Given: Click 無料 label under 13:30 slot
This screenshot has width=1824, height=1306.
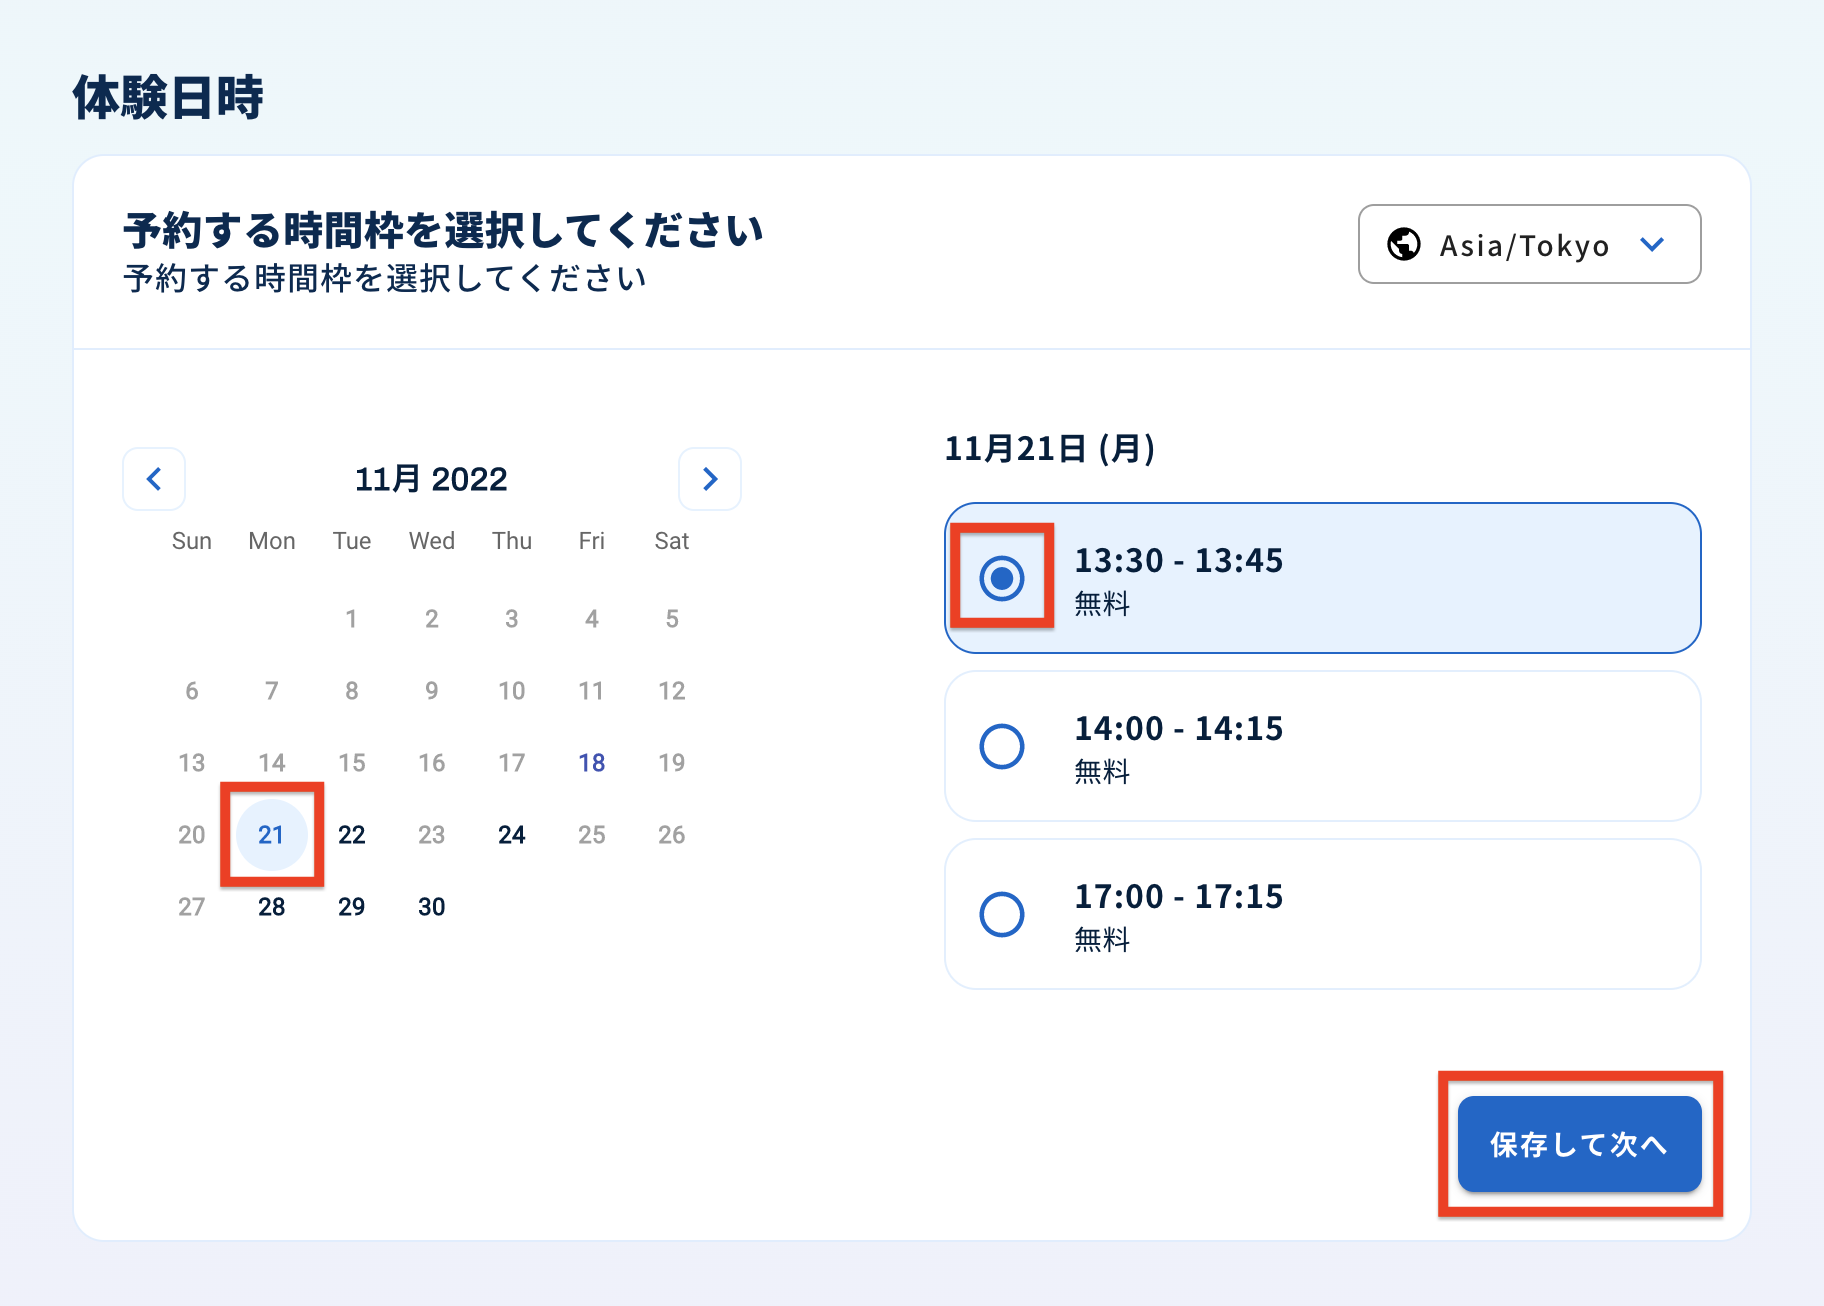Looking at the screenshot, I should tap(1102, 603).
